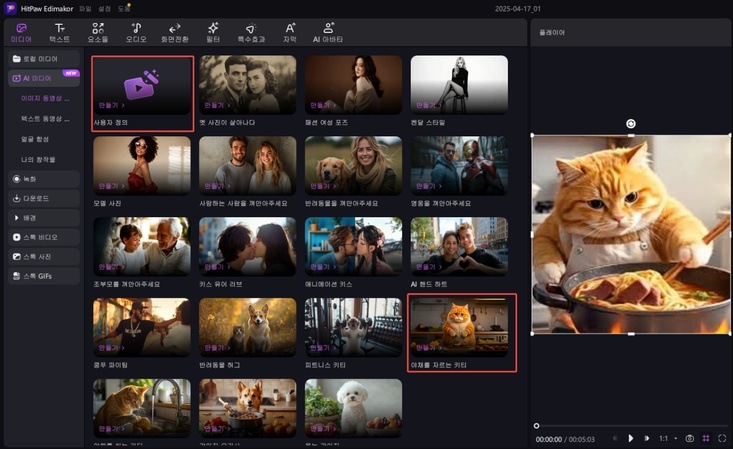Toggle fullscreen in the player panel

point(722,438)
